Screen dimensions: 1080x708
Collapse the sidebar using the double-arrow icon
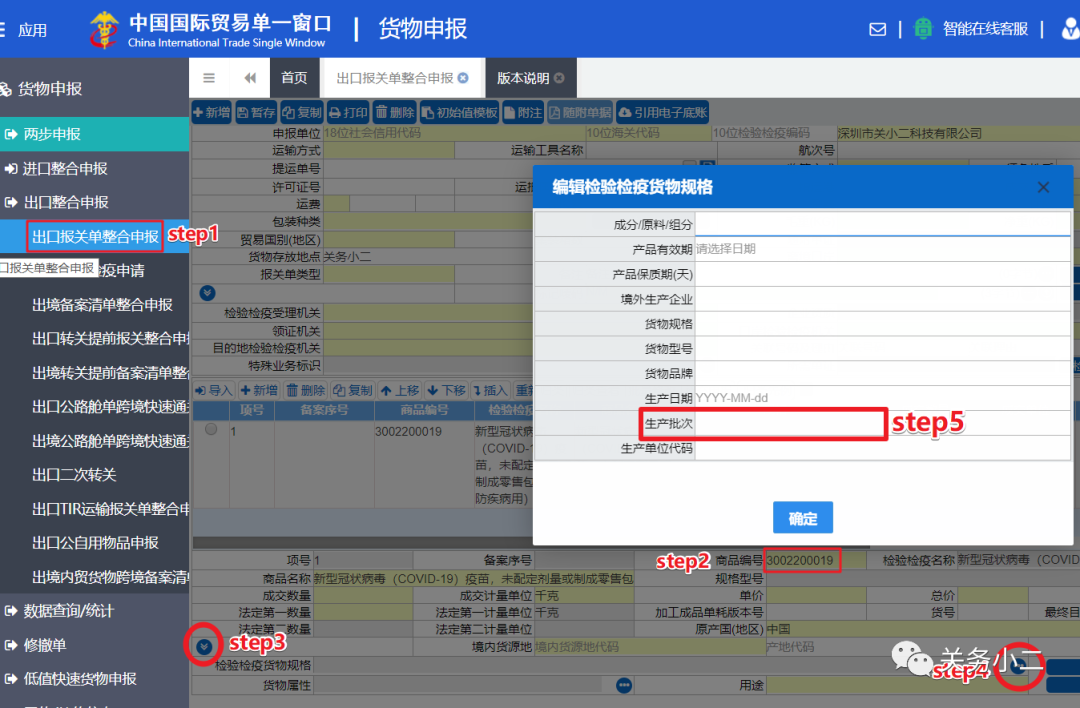pos(250,77)
